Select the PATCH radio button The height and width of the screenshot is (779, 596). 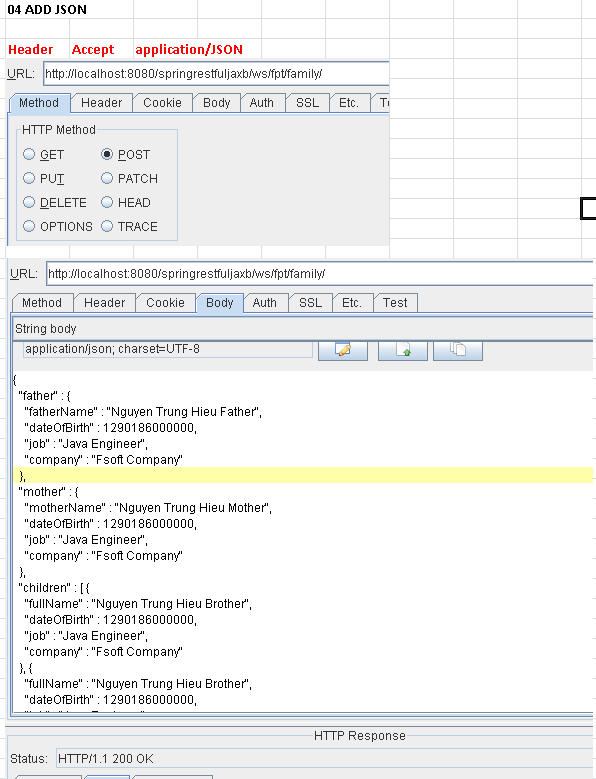(107, 178)
